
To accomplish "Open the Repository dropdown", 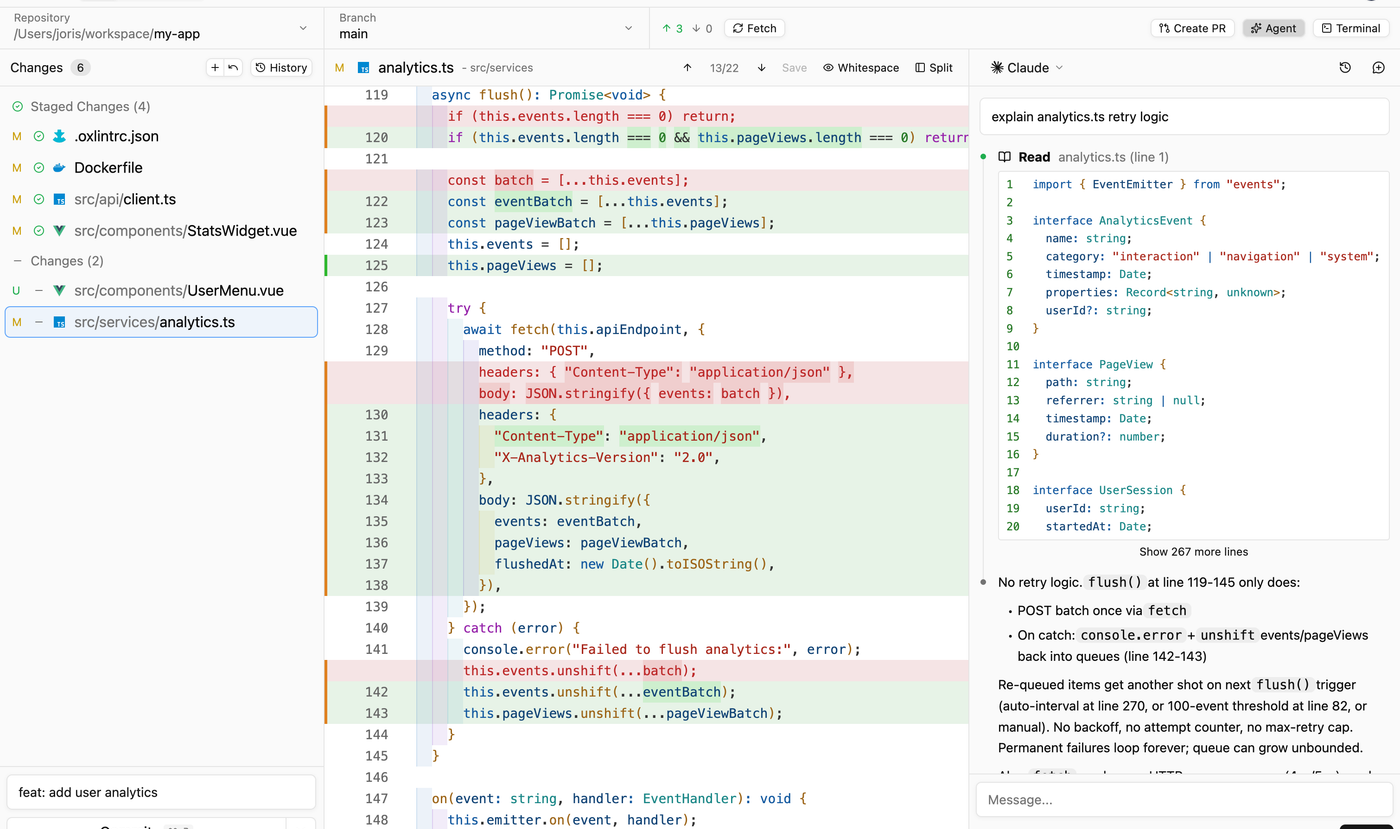I will (x=162, y=27).
